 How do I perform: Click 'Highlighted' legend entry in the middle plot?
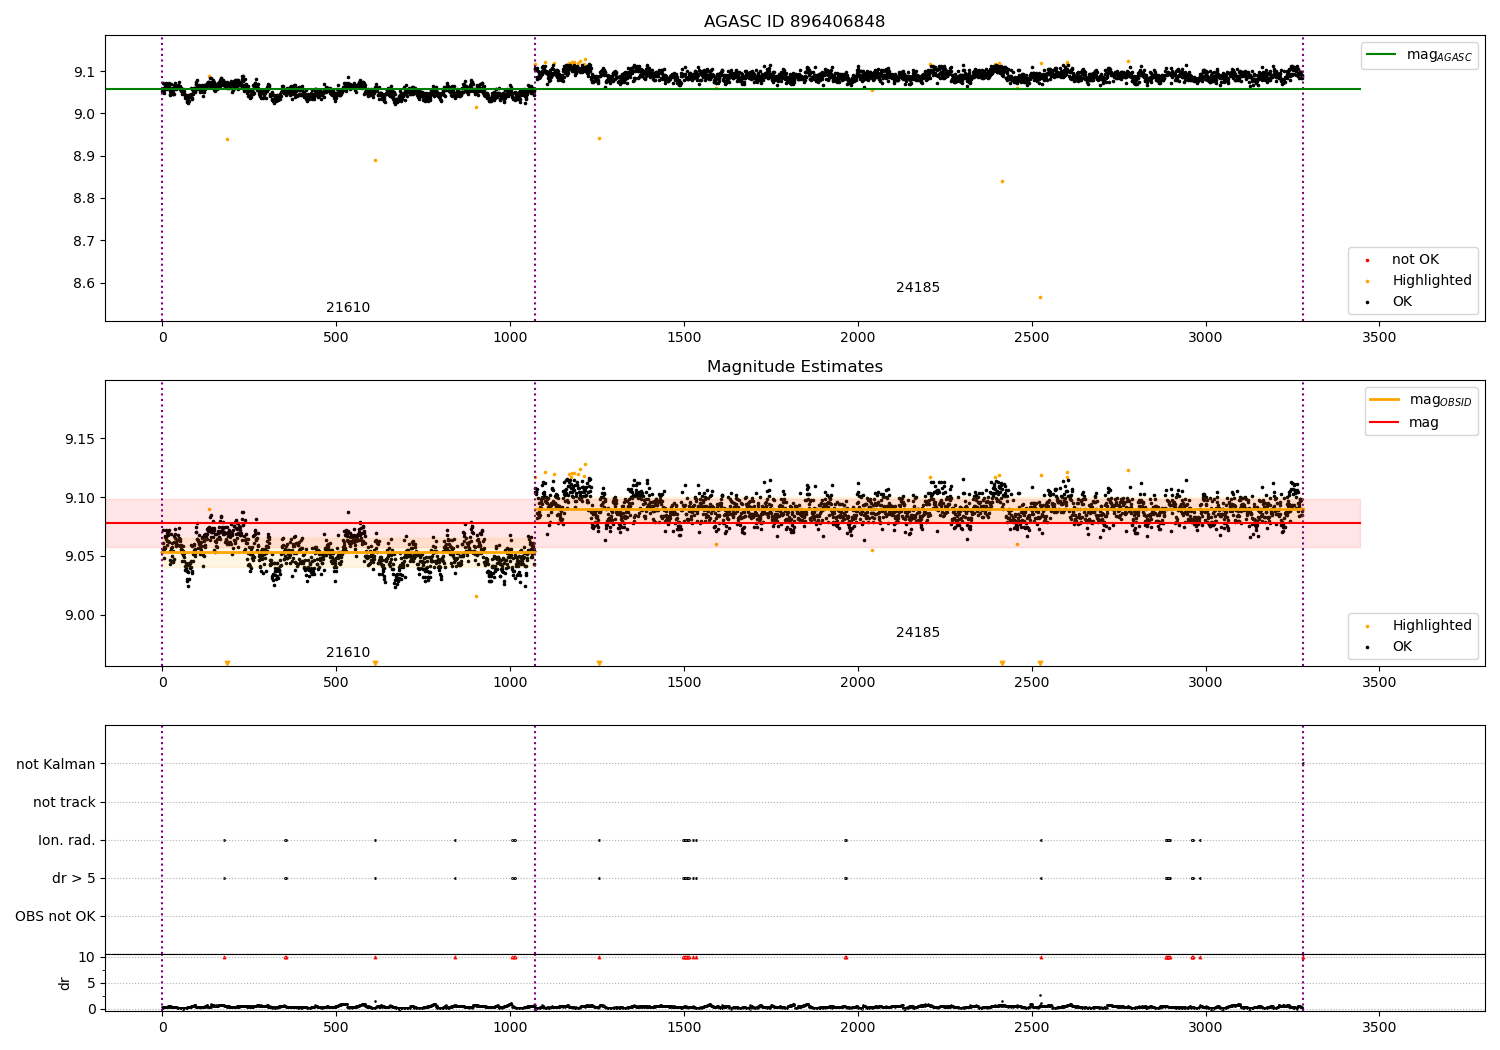tap(1432, 626)
